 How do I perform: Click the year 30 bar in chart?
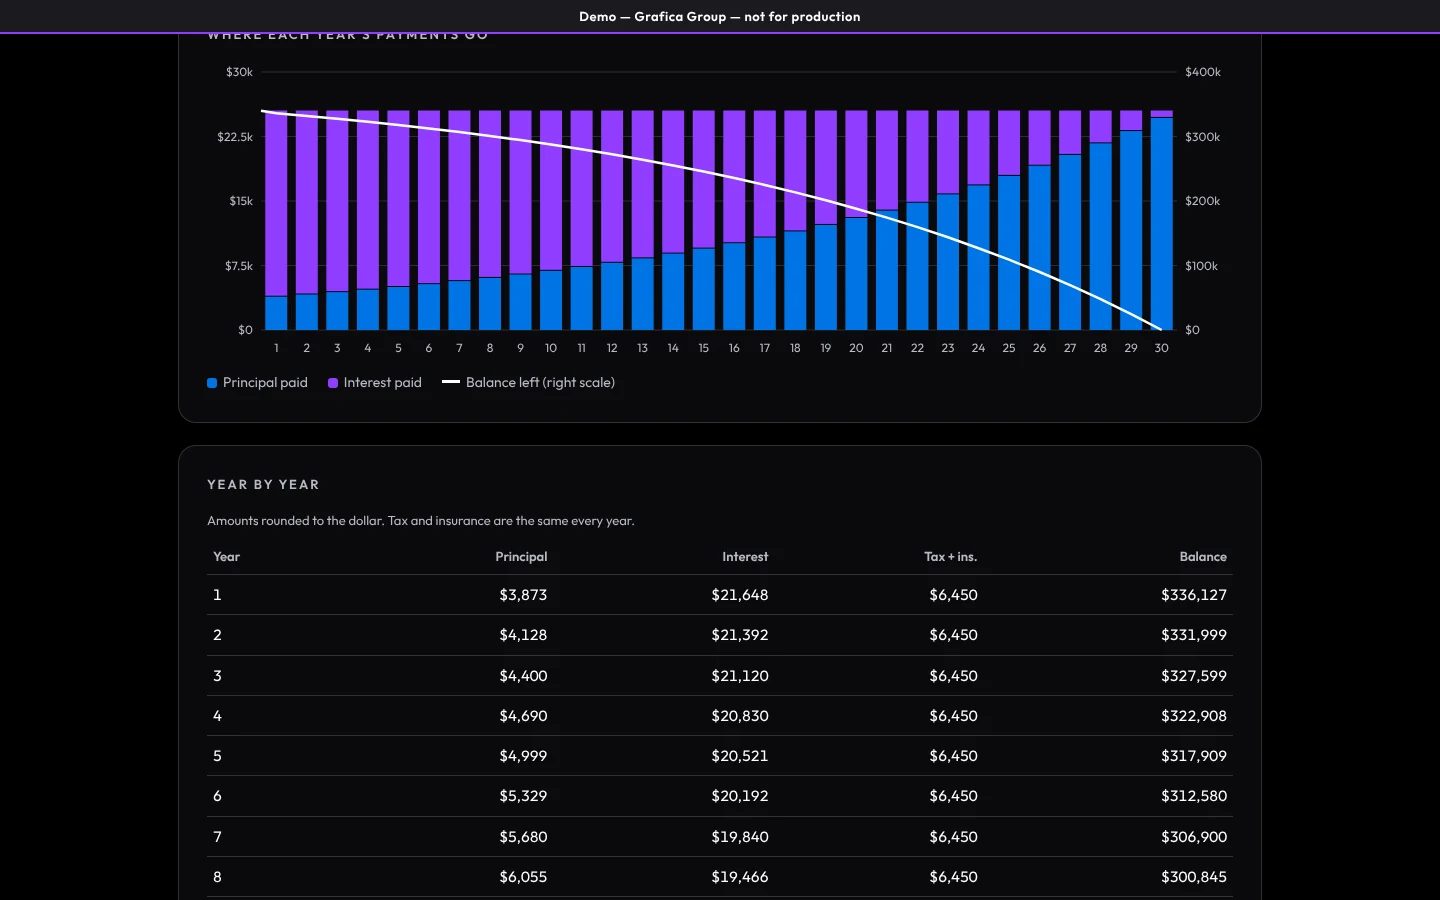tap(1161, 220)
